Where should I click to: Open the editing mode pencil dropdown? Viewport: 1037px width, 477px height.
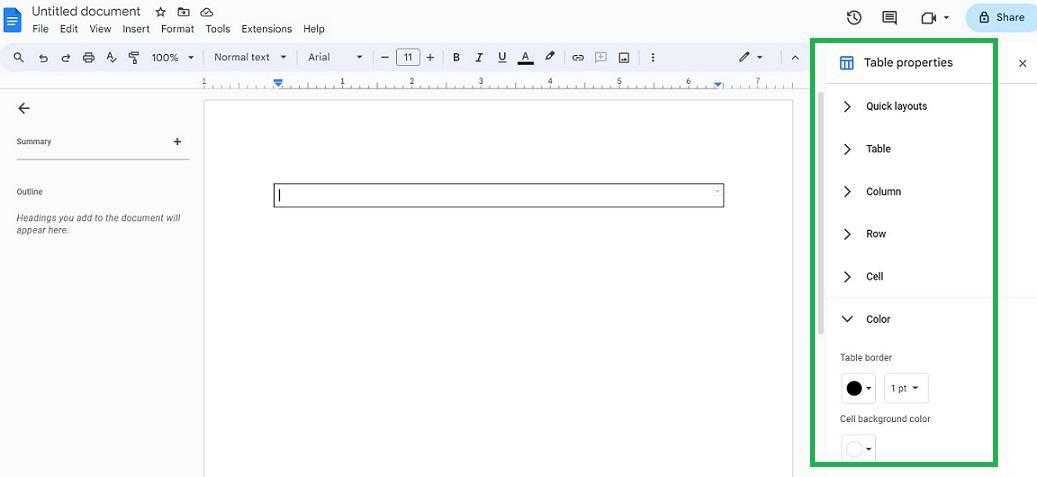pos(751,58)
